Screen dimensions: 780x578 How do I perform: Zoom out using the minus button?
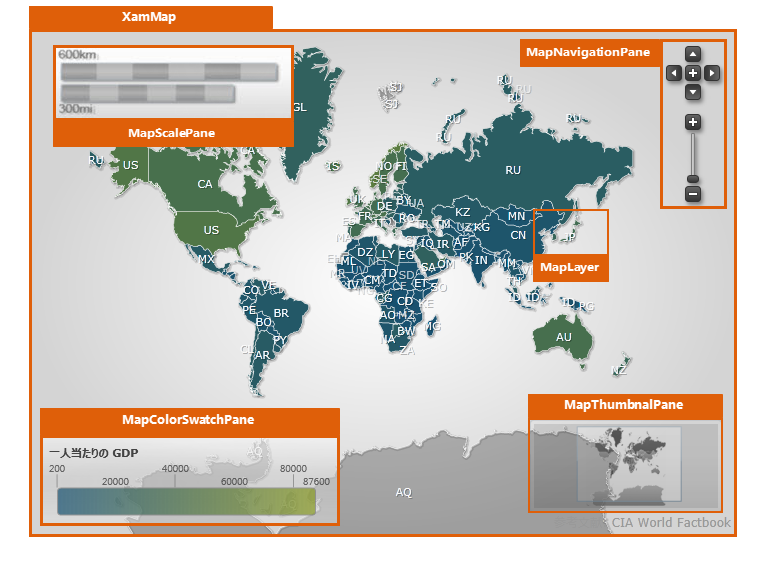693,193
